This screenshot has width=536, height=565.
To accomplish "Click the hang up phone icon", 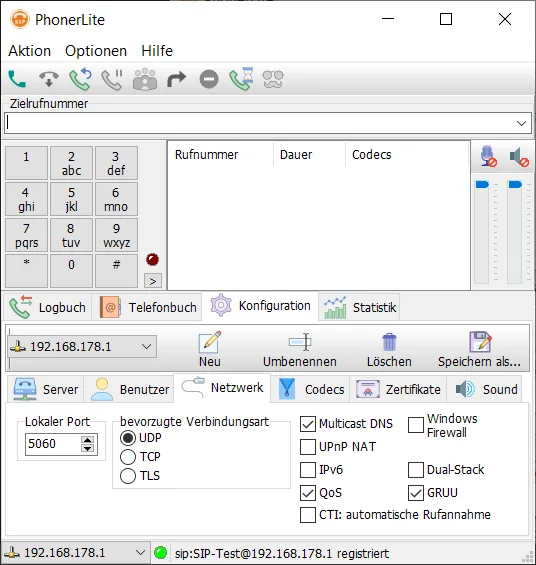I will pyautogui.click(x=49, y=79).
